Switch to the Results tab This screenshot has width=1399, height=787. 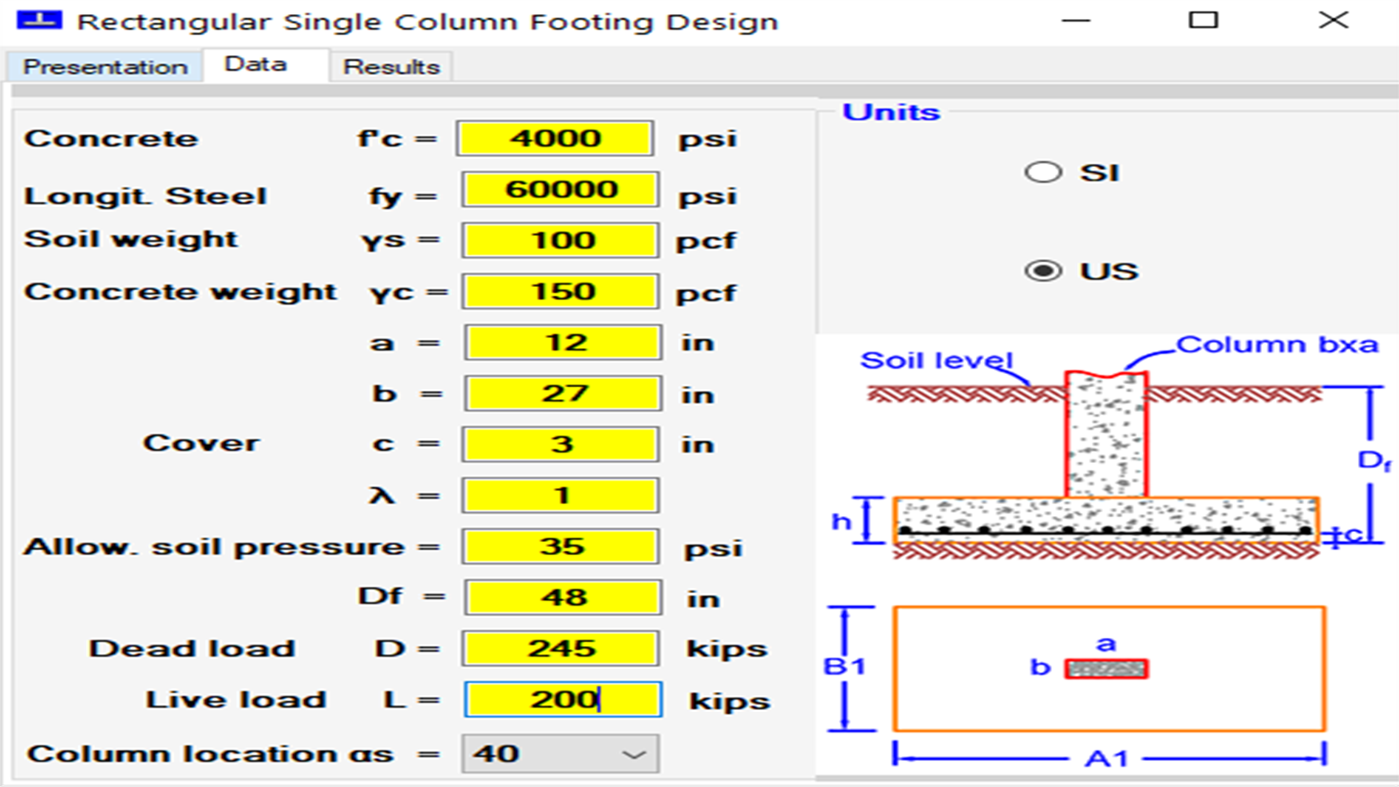pyautogui.click(x=390, y=66)
